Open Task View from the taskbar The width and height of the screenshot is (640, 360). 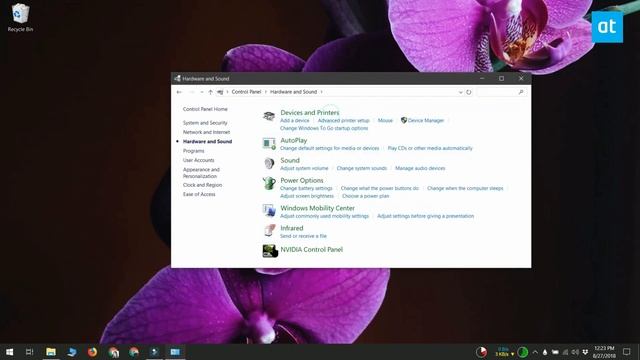click(29, 352)
